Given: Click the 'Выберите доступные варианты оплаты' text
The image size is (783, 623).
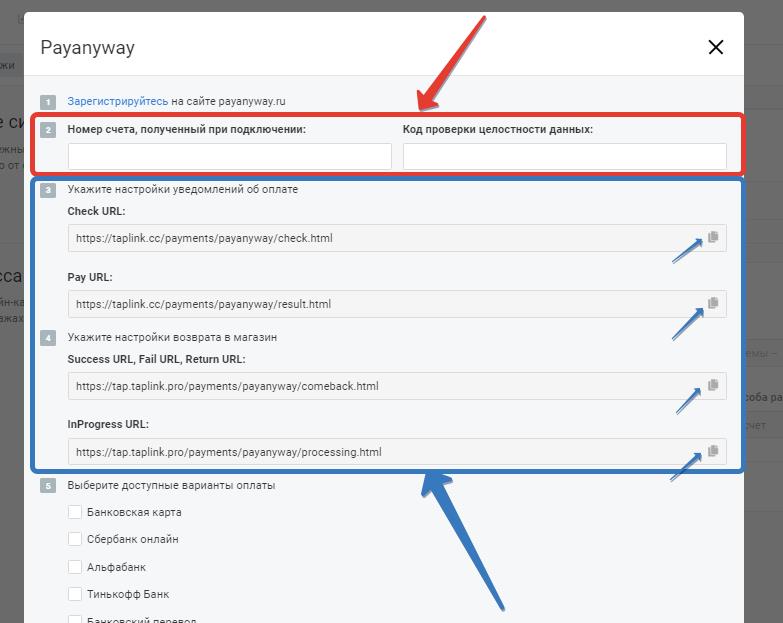Looking at the screenshot, I should click(171, 485).
